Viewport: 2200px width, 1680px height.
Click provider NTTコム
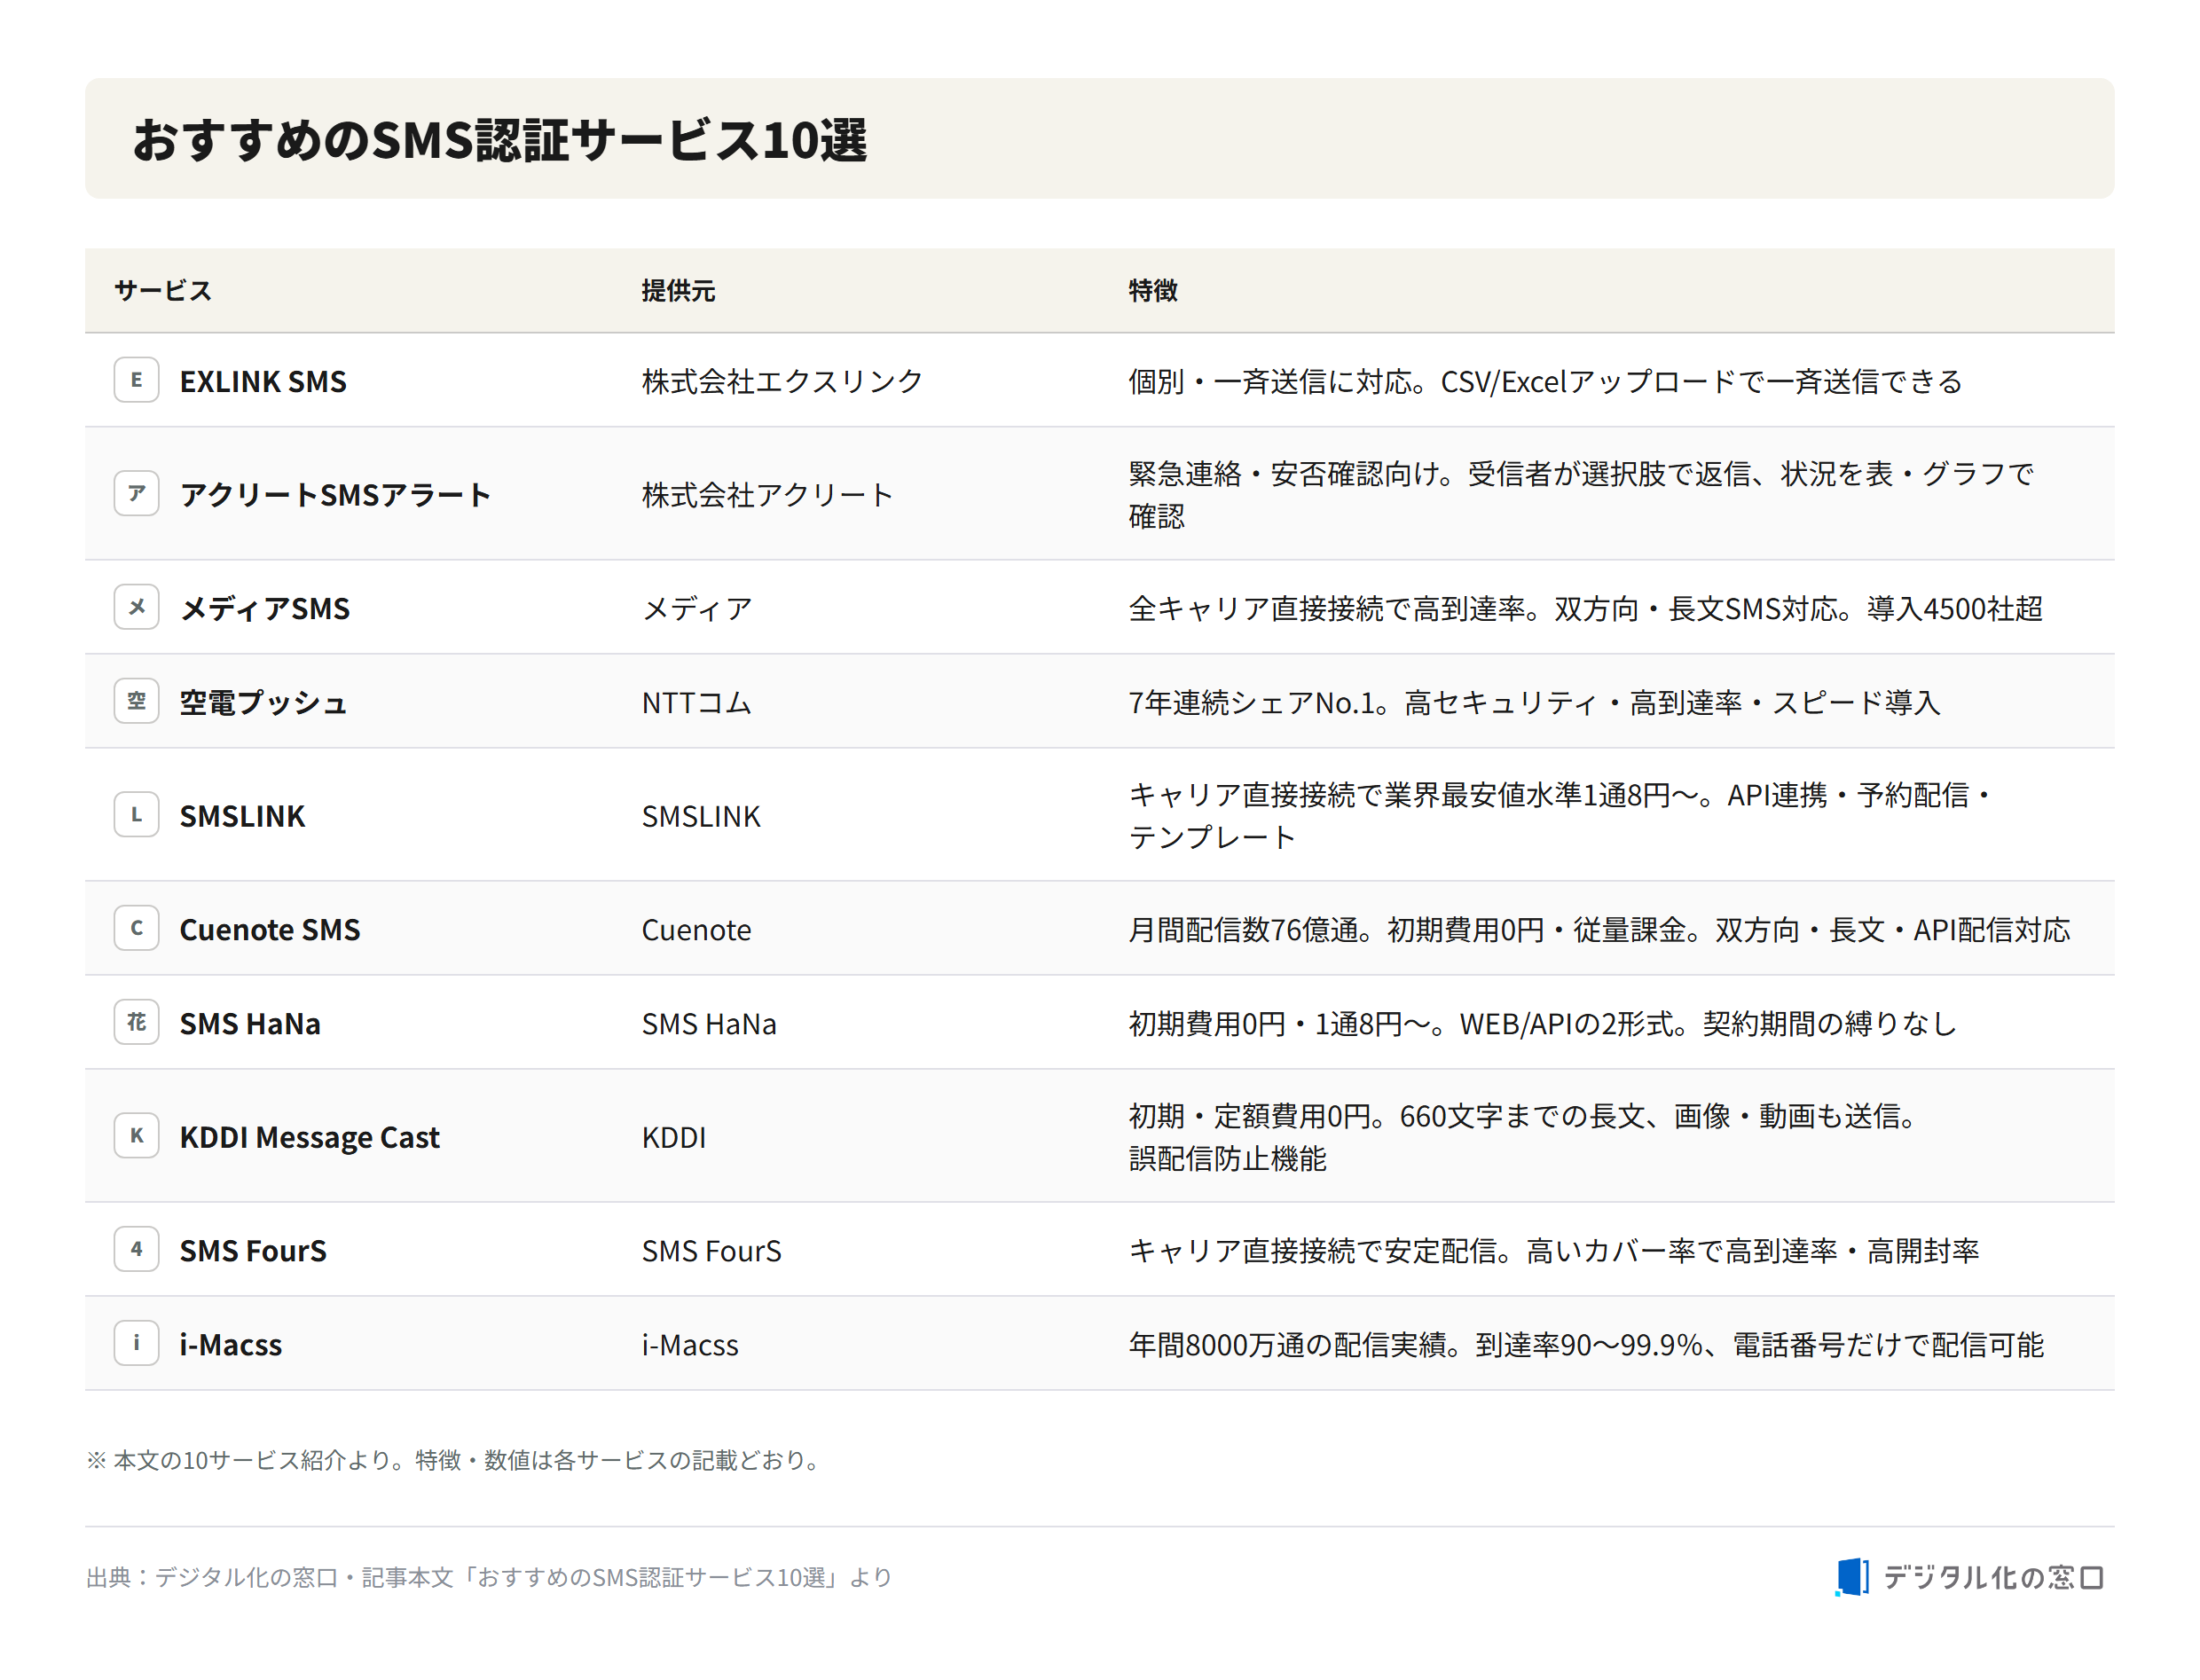pos(696,702)
